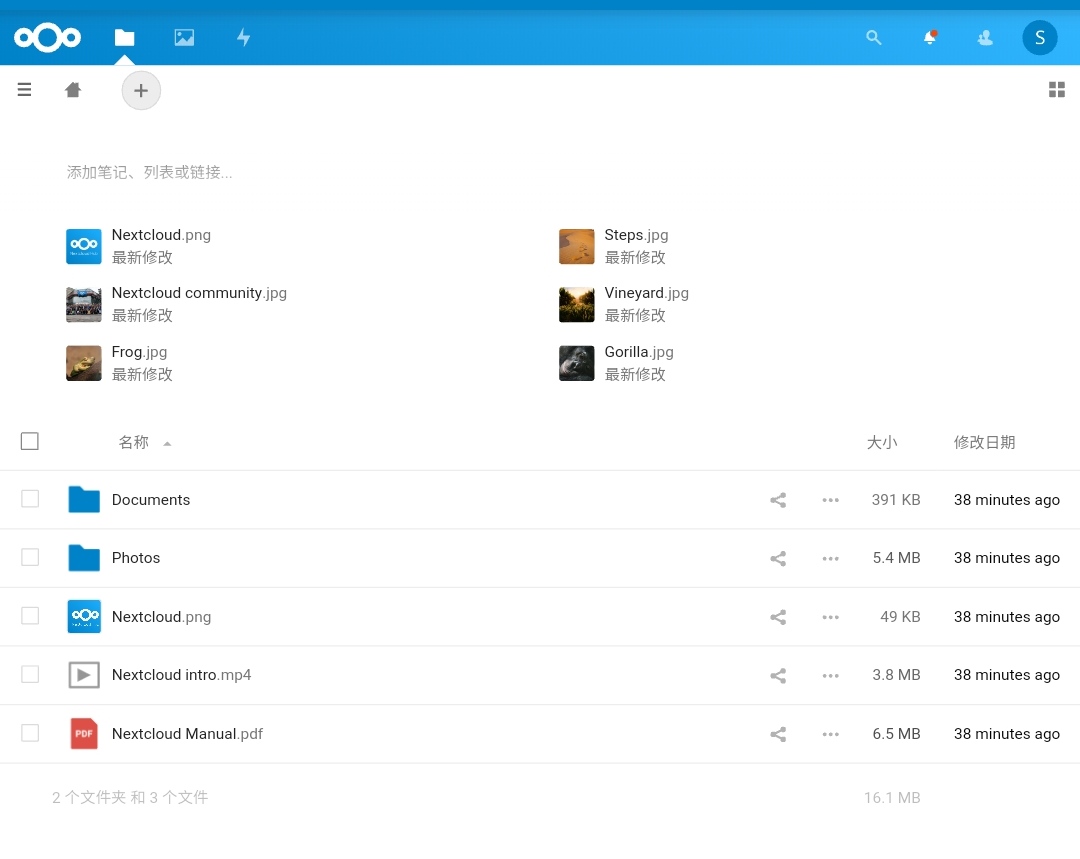Click the video play icon of Nextcloud intro.mp4
This screenshot has width=1080, height=859.
[84, 675]
